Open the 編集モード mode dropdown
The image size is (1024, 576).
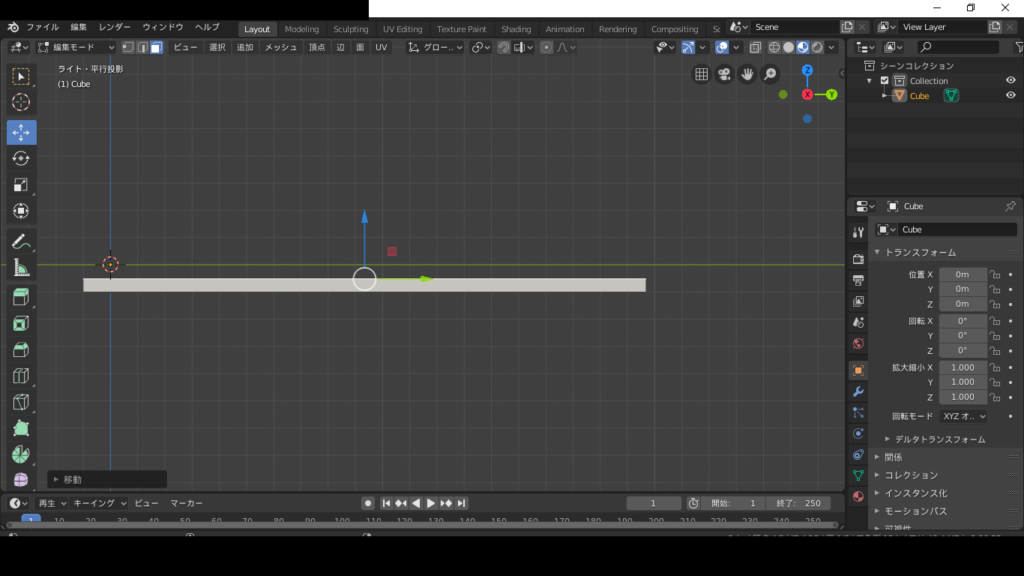point(76,47)
